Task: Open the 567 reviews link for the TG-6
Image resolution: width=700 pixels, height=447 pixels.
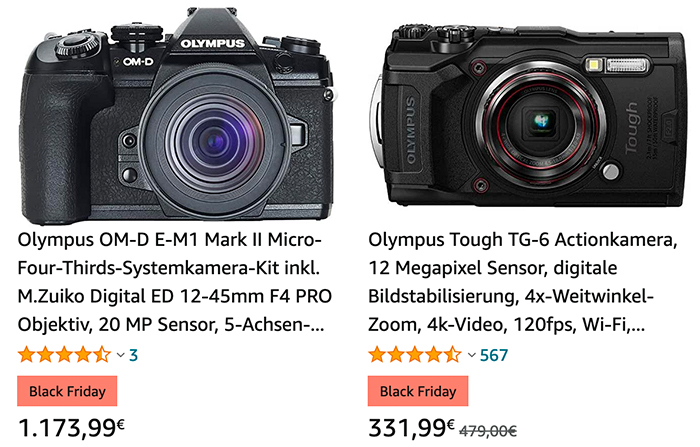Action: pyautogui.click(x=494, y=355)
